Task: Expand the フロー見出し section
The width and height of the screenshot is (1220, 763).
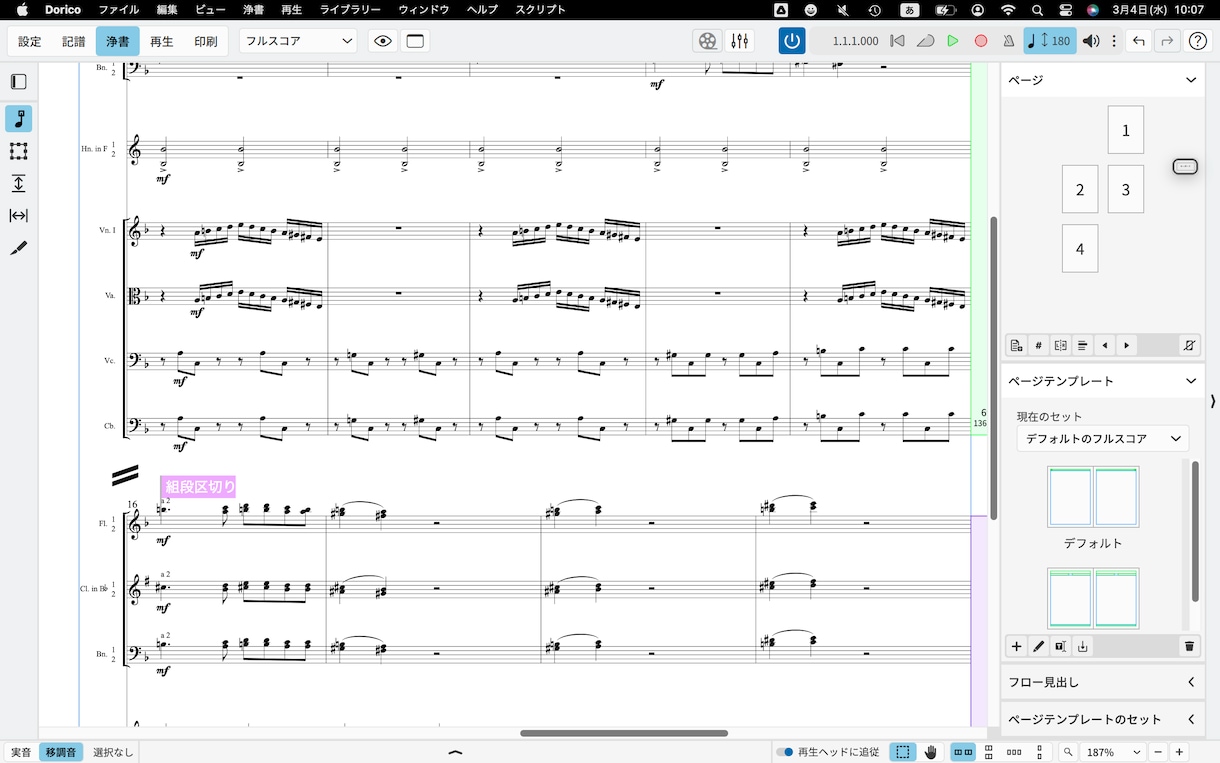Action: pyautogui.click(x=1191, y=682)
